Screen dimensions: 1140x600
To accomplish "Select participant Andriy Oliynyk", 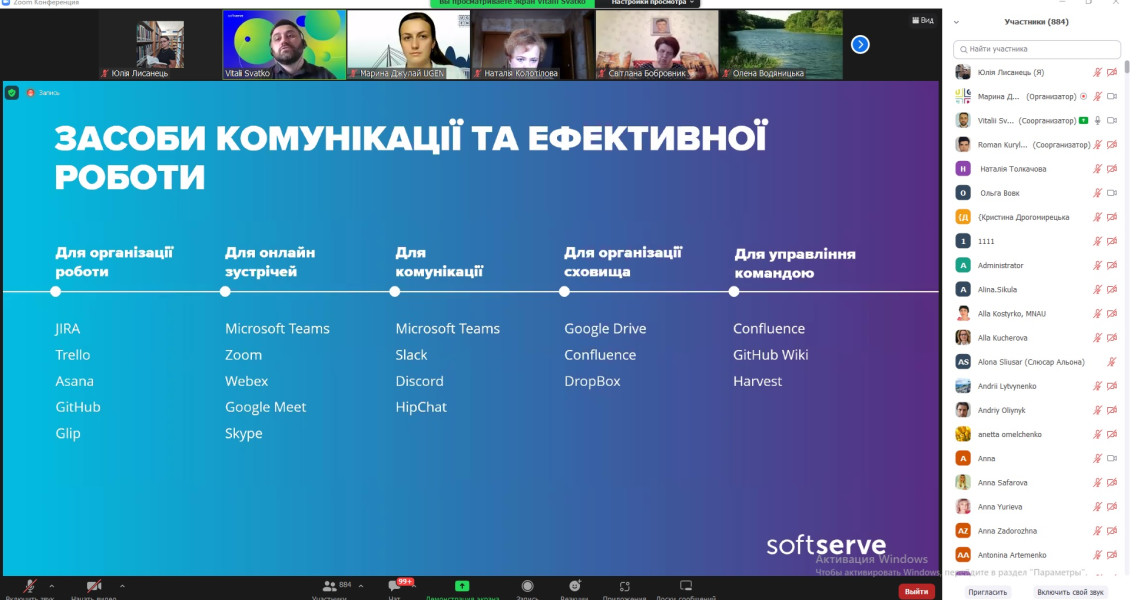I will [x=1037, y=410].
